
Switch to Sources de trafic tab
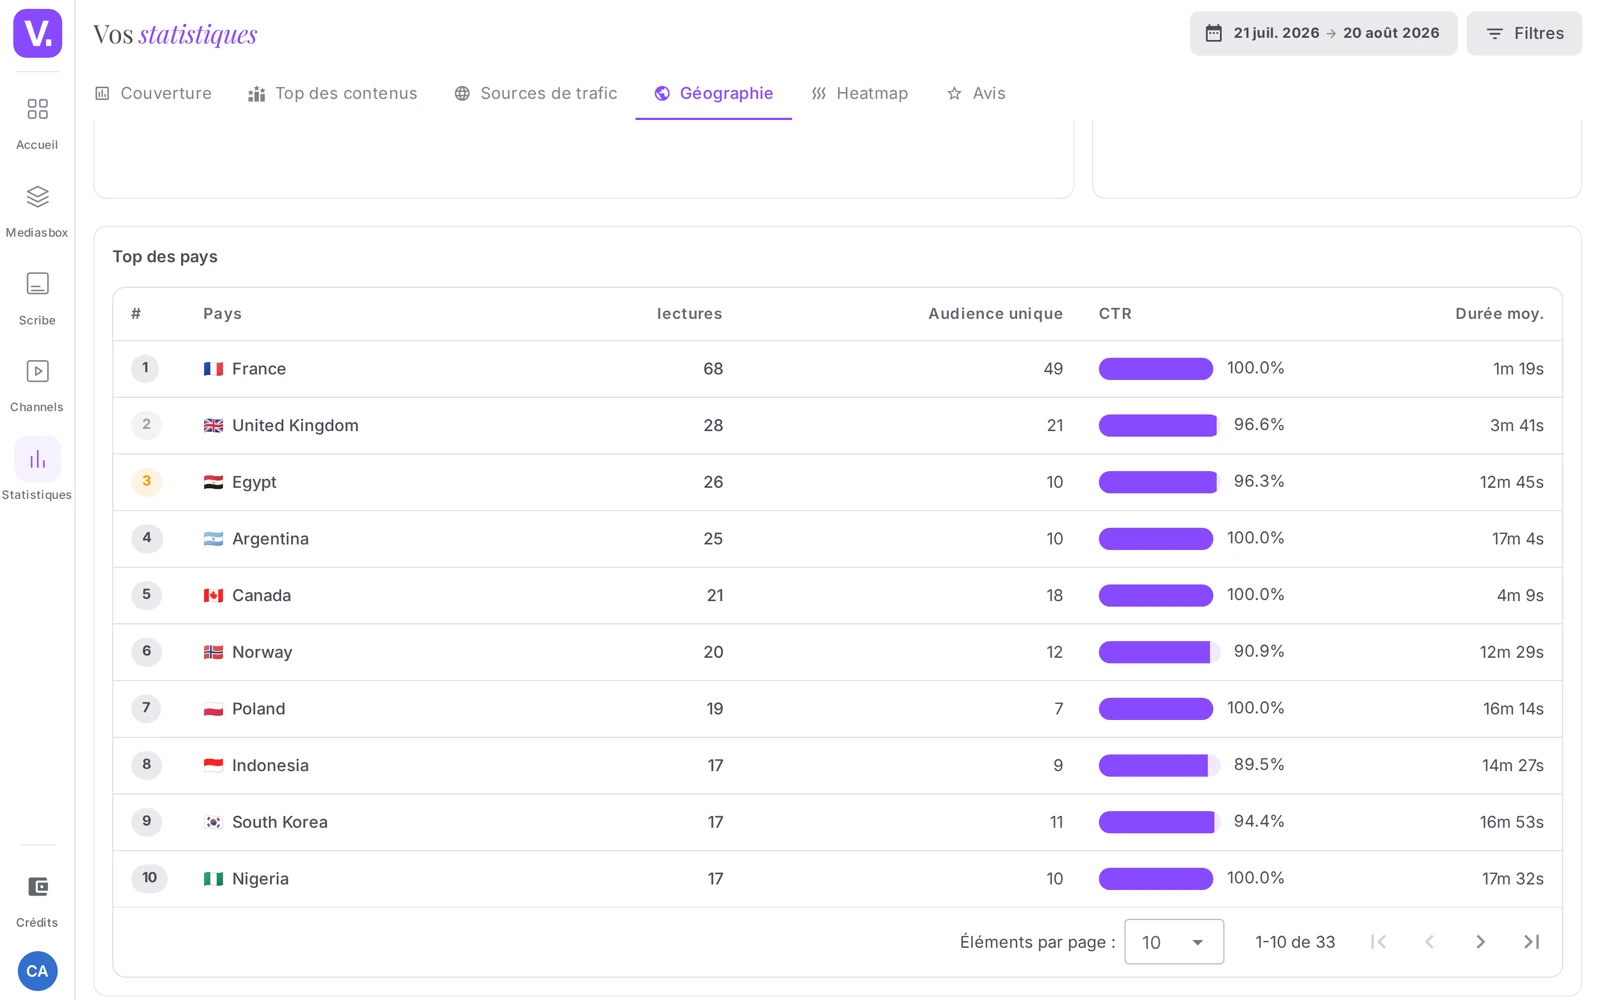(x=535, y=93)
